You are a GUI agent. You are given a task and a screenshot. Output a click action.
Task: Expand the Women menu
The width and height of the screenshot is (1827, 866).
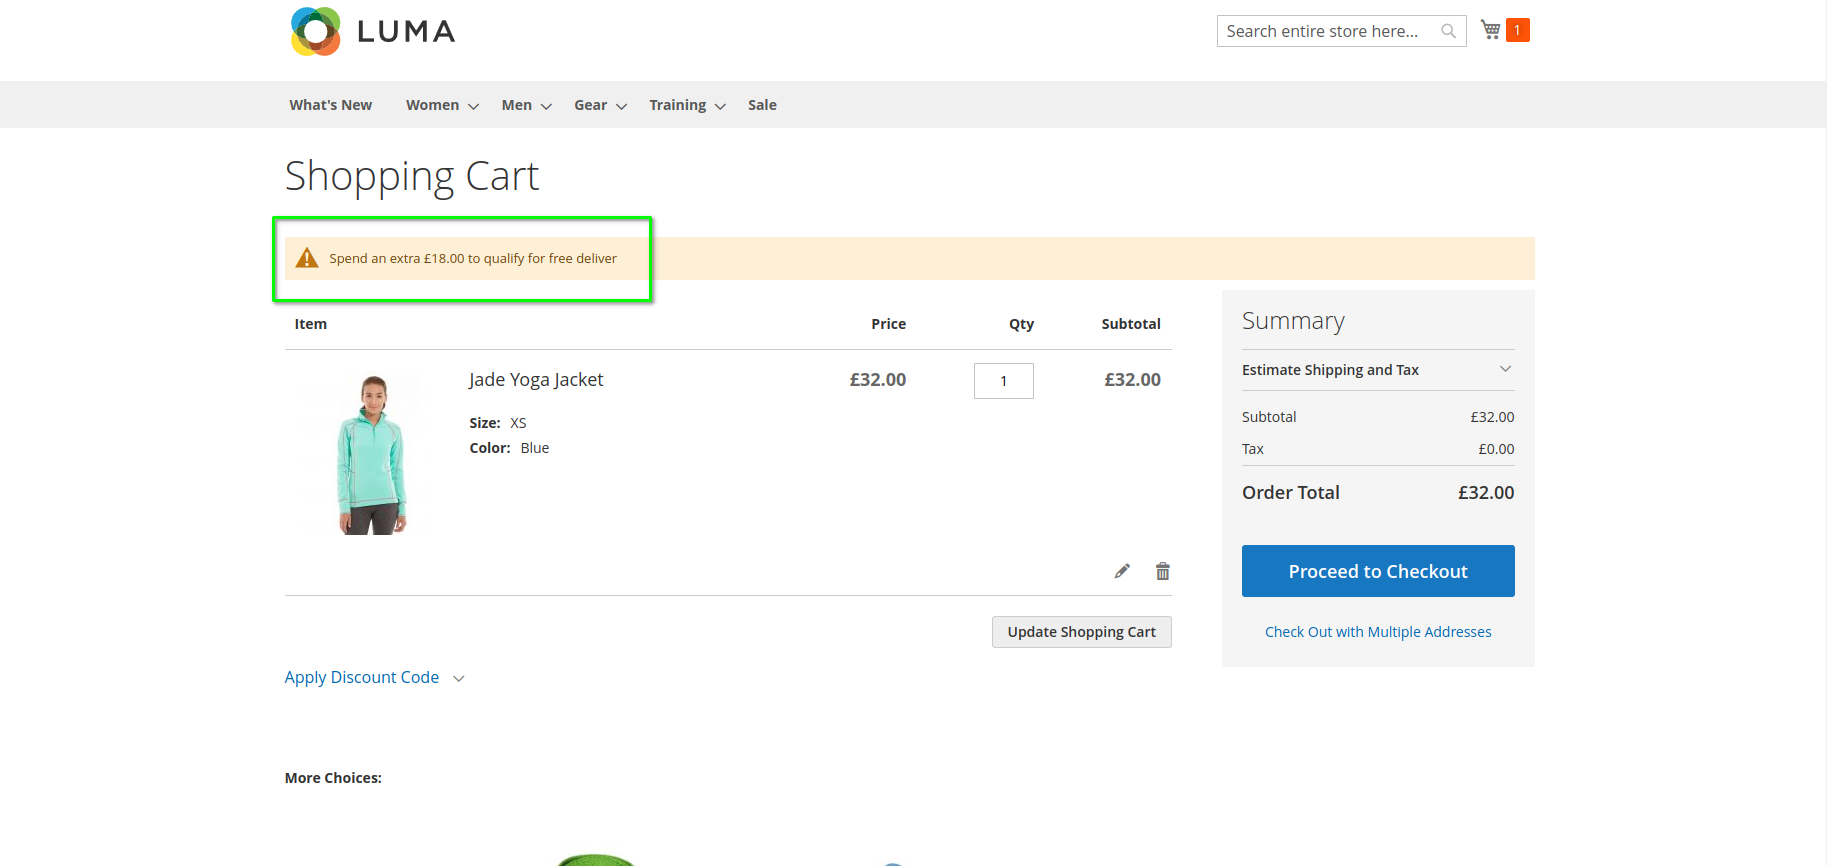pyautogui.click(x=442, y=105)
